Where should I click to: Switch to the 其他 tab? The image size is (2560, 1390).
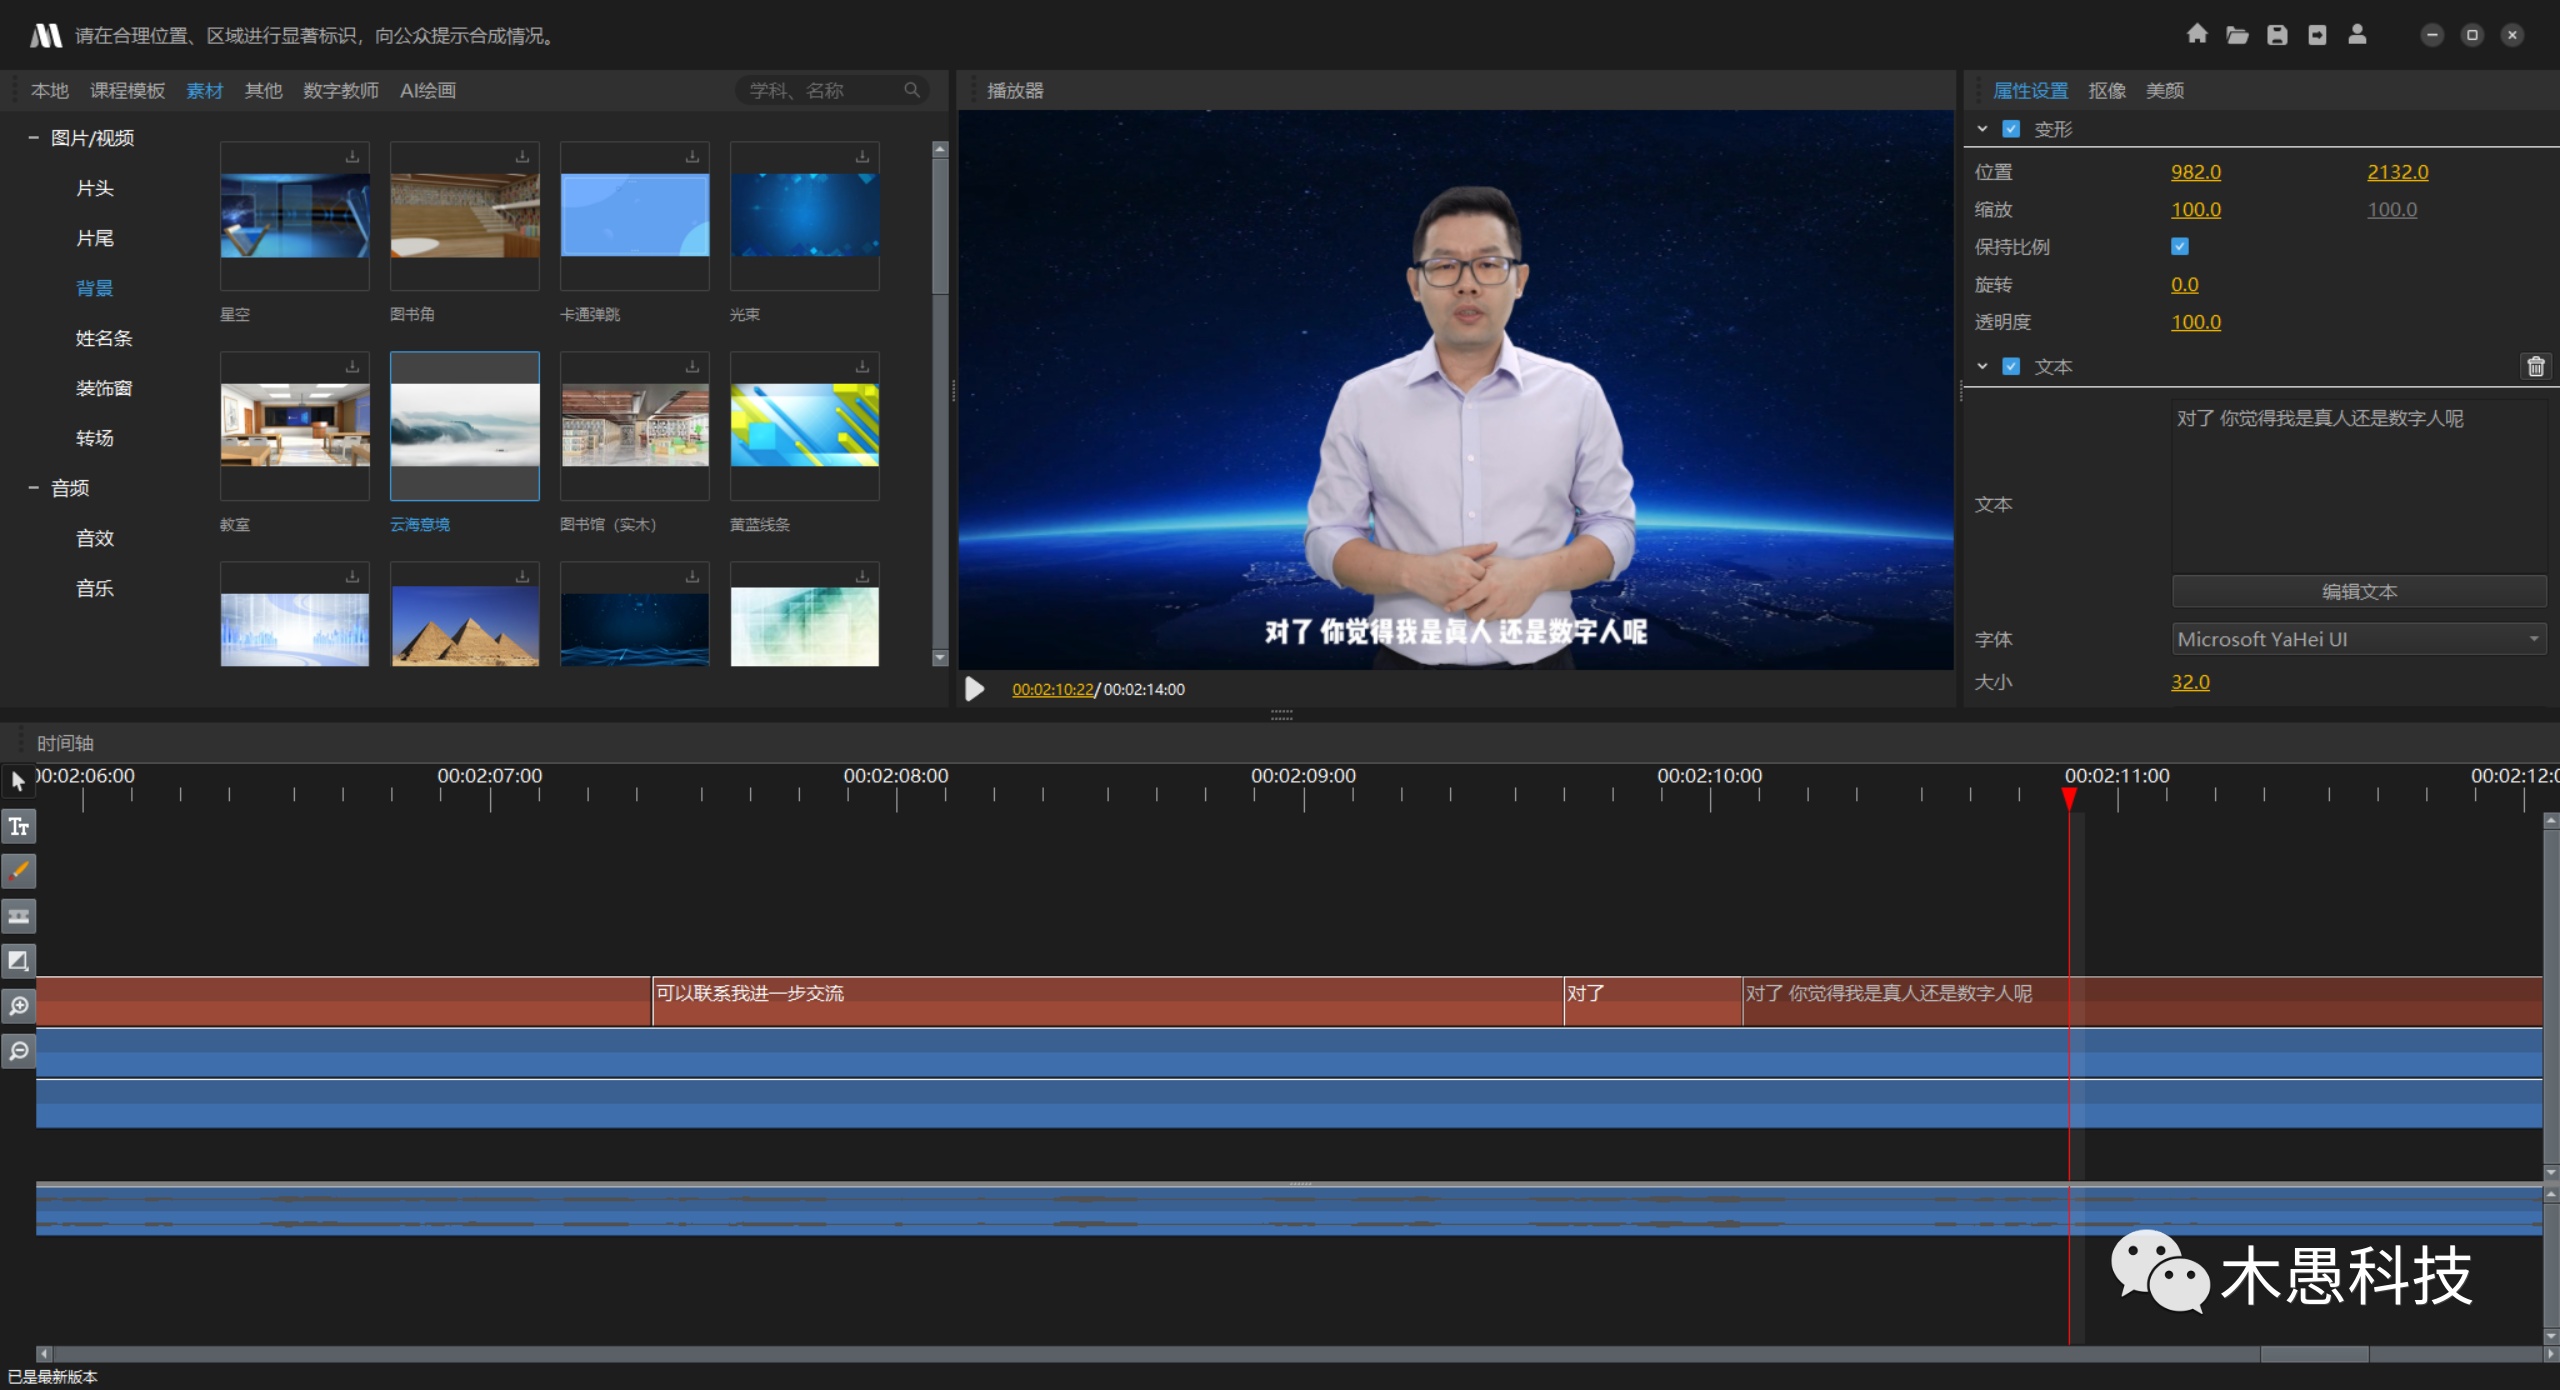click(x=263, y=91)
